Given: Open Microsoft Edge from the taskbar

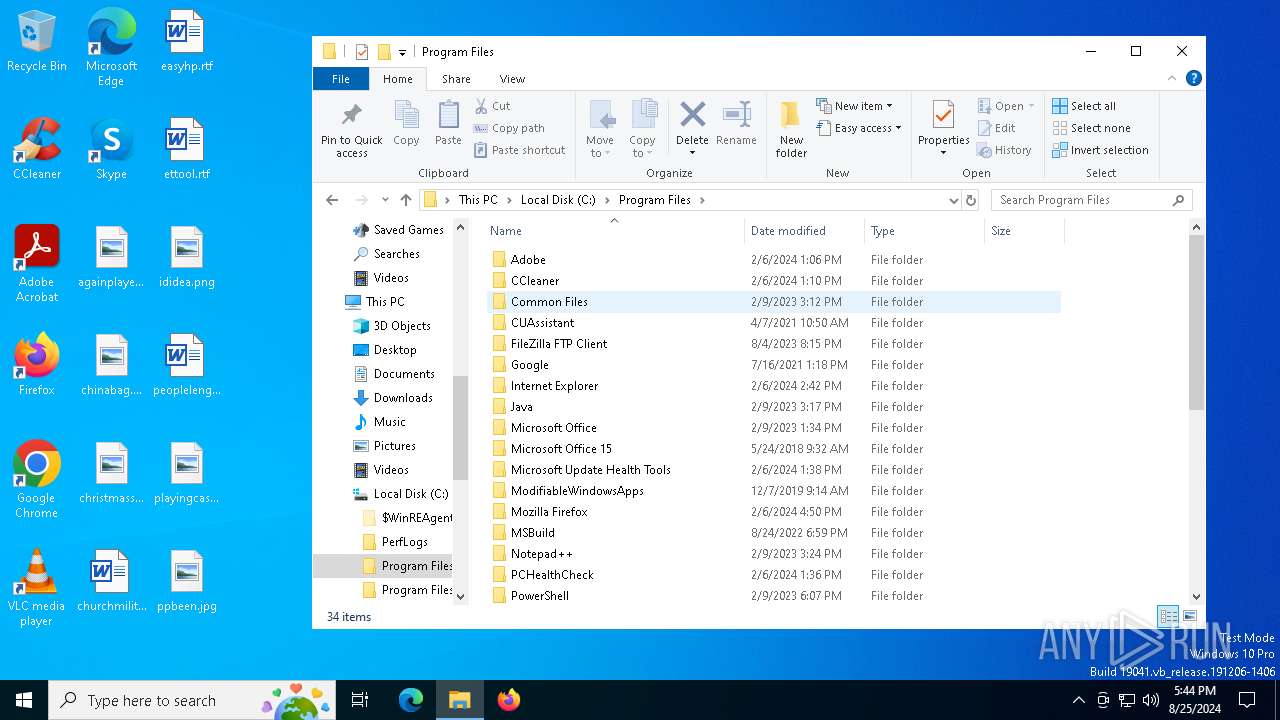Looking at the screenshot, I should tap(411, 700).
